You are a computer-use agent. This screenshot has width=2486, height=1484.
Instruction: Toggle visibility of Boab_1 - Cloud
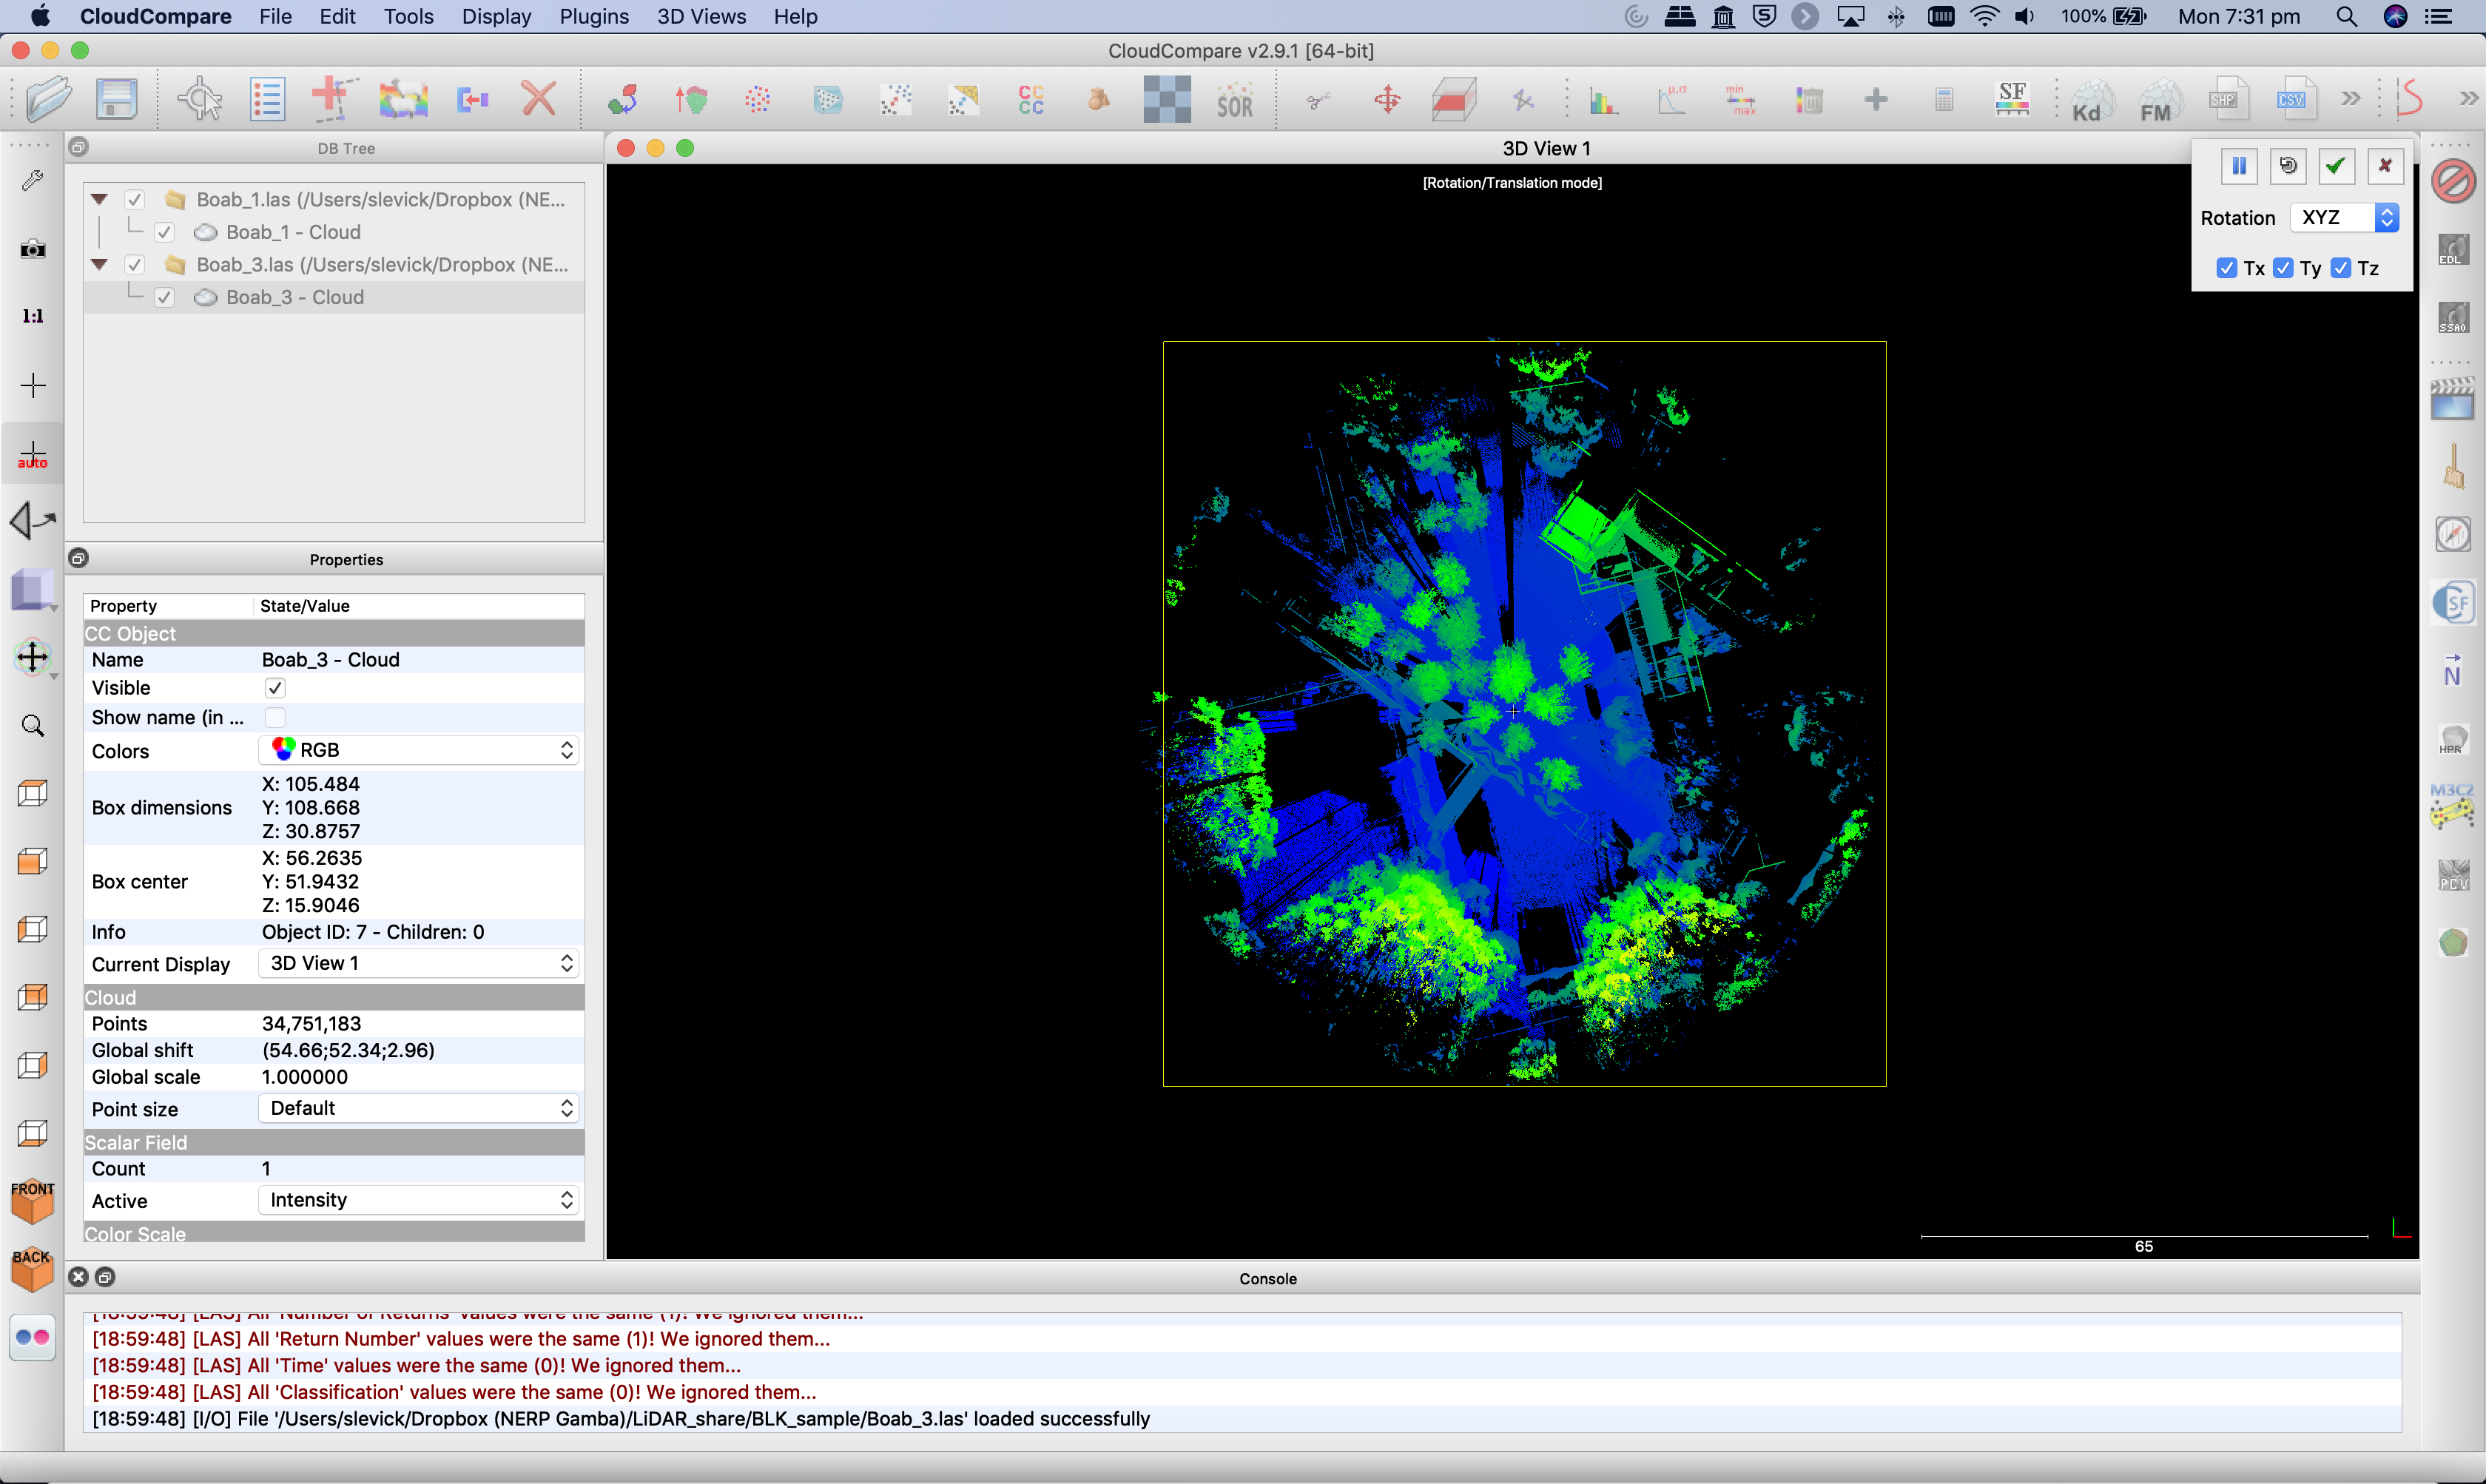pos(165,232)
